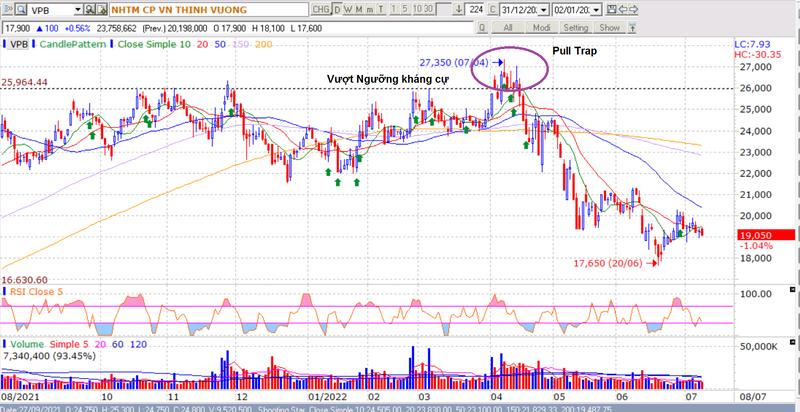Select the T tick period toggle
800x412 pixels.
pos(380,9)
